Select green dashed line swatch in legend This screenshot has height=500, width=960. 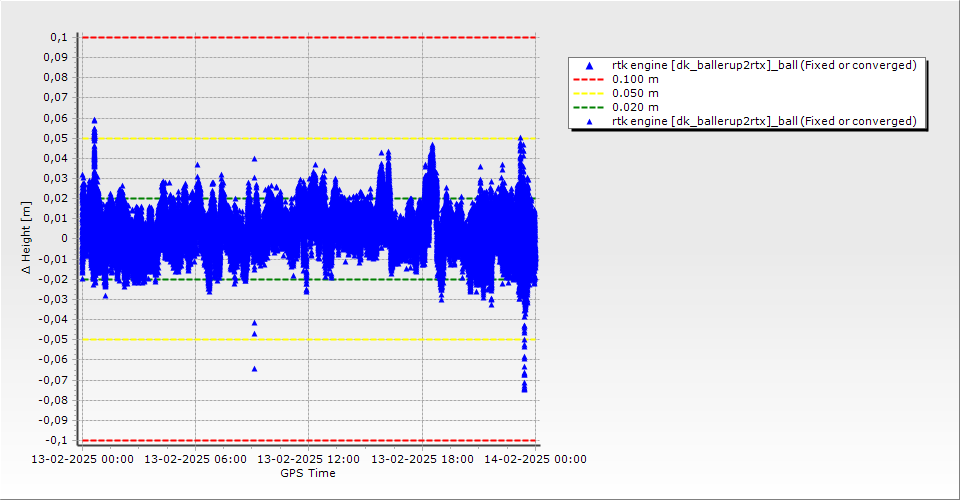tap(588, 107)
